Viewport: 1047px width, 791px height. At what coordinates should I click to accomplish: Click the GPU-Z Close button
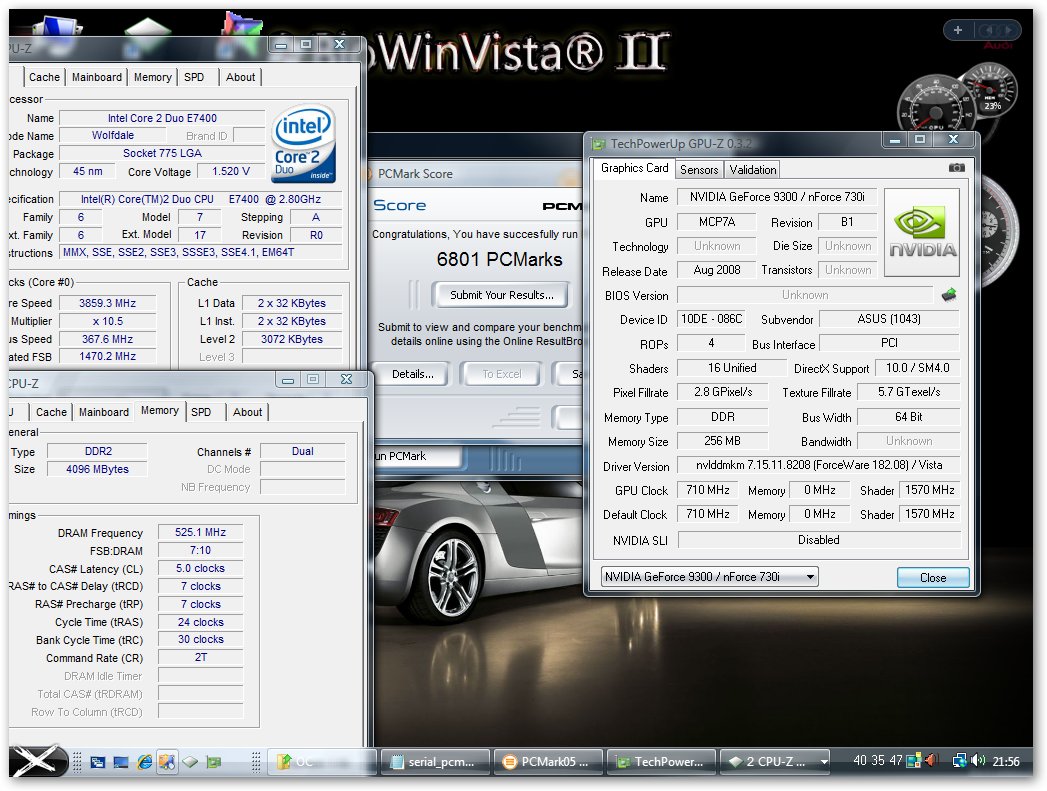pos(932,577)
